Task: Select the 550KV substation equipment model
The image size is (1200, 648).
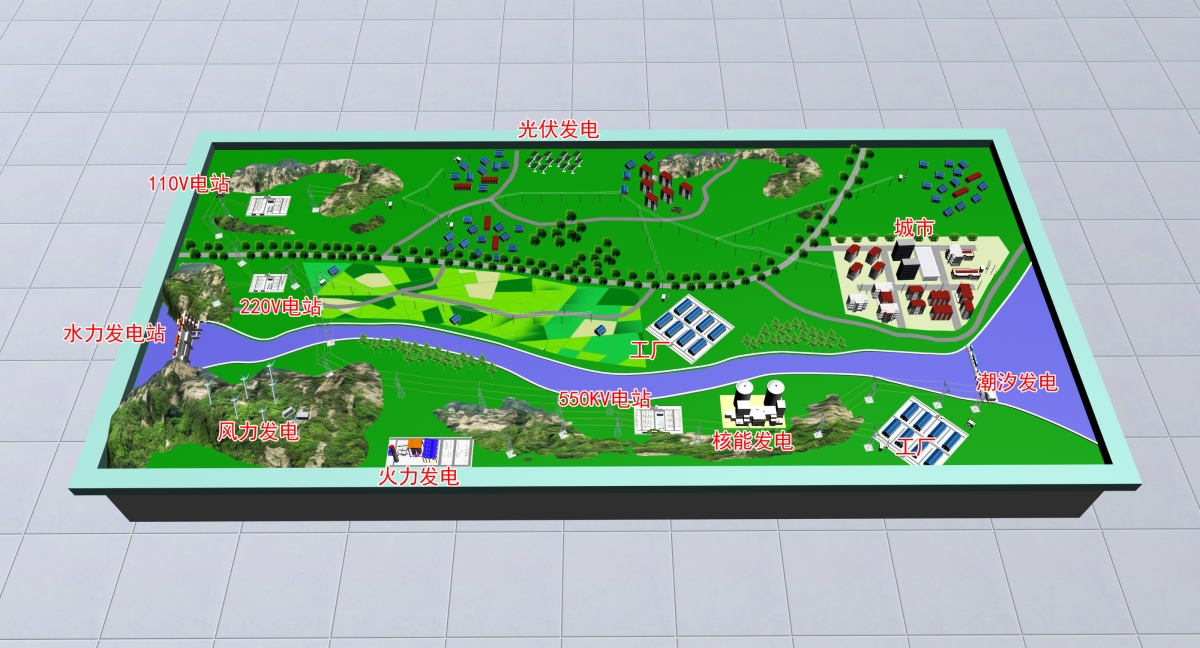Action: [x=657, y=419]
